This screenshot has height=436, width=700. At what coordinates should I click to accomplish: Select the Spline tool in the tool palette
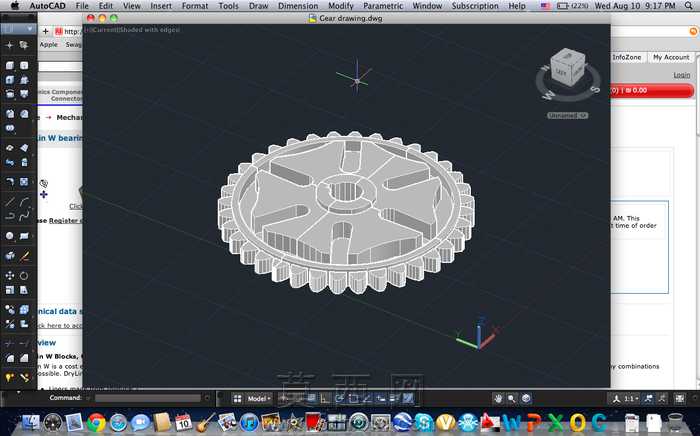click(x=24, y=216)
